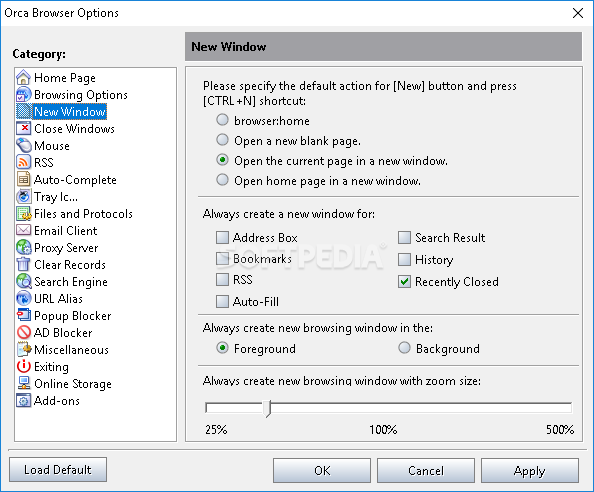Check the RSS new window checkbox
The height and width of the screenshot is (492, 594).
(x=222, y=280)
